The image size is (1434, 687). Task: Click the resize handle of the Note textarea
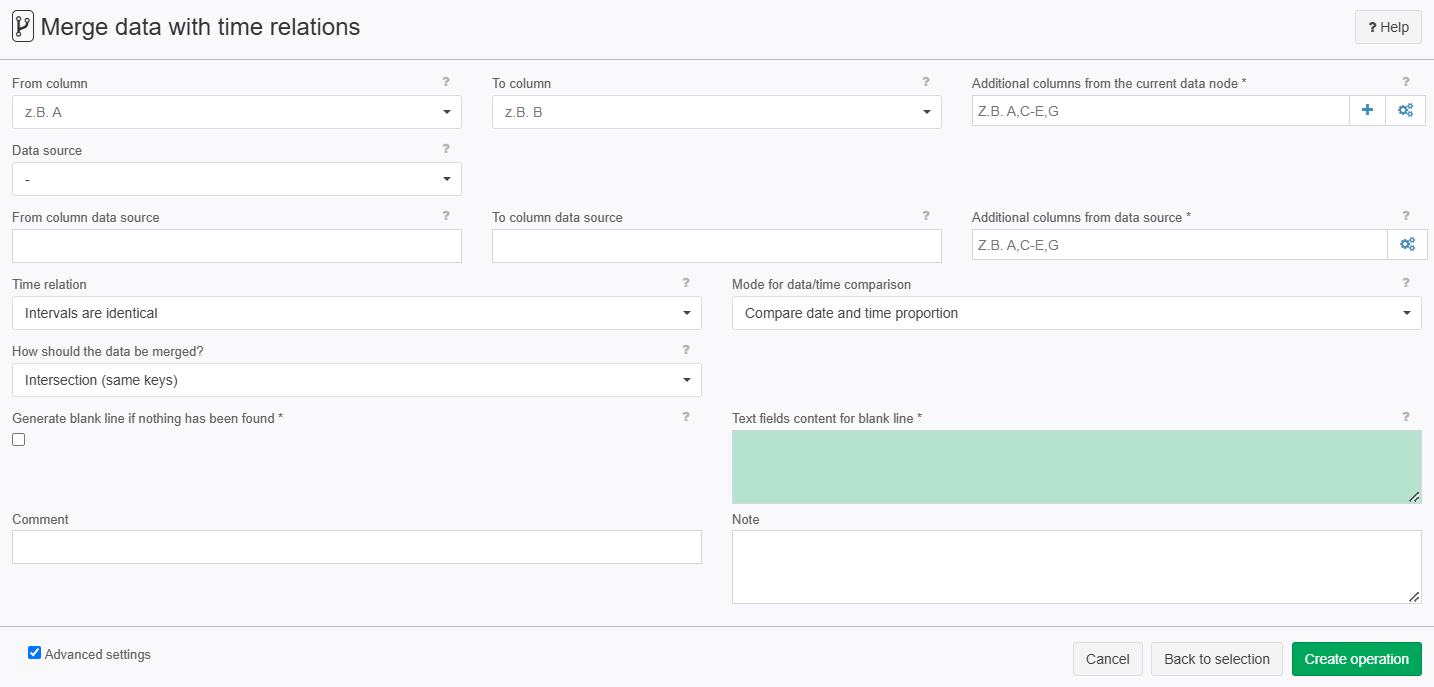coord(1414,597)
